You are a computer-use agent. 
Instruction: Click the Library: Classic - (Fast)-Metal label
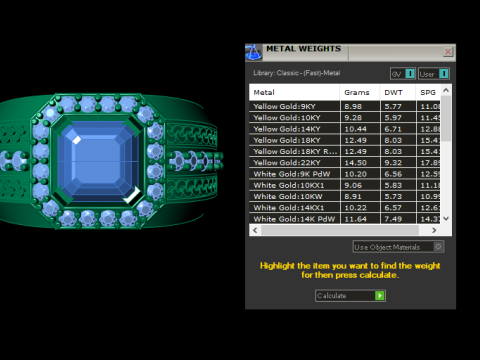(x=296, y=73)
